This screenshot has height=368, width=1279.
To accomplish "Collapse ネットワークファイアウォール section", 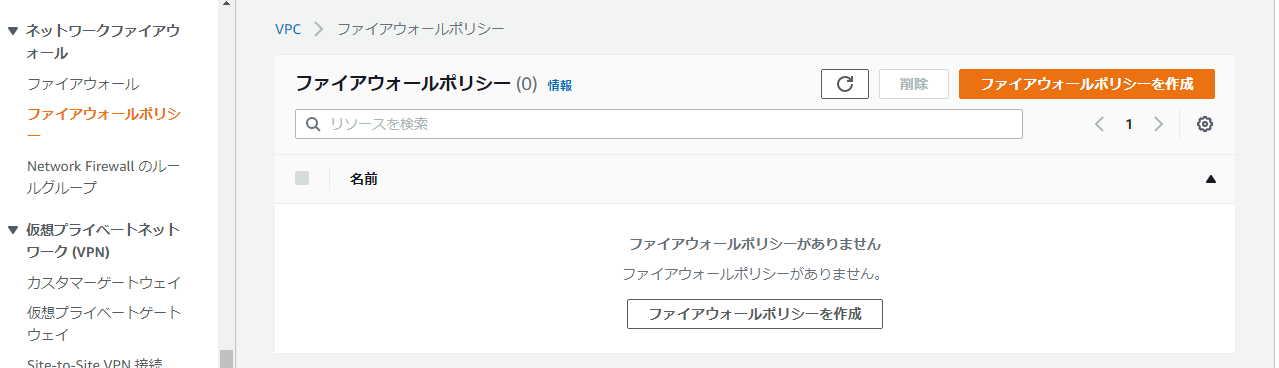I will (x=13, y=31).
